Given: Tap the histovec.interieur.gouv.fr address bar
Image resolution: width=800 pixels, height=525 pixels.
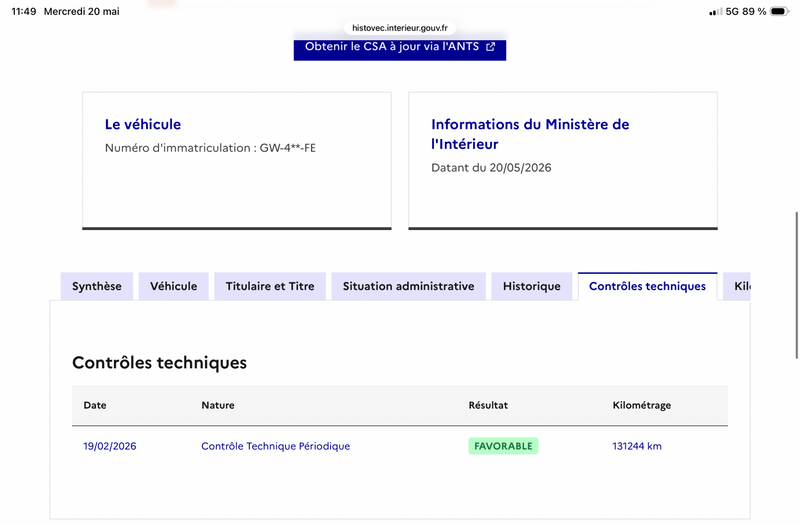Looking at the screenshot, I should click(399, 28).
